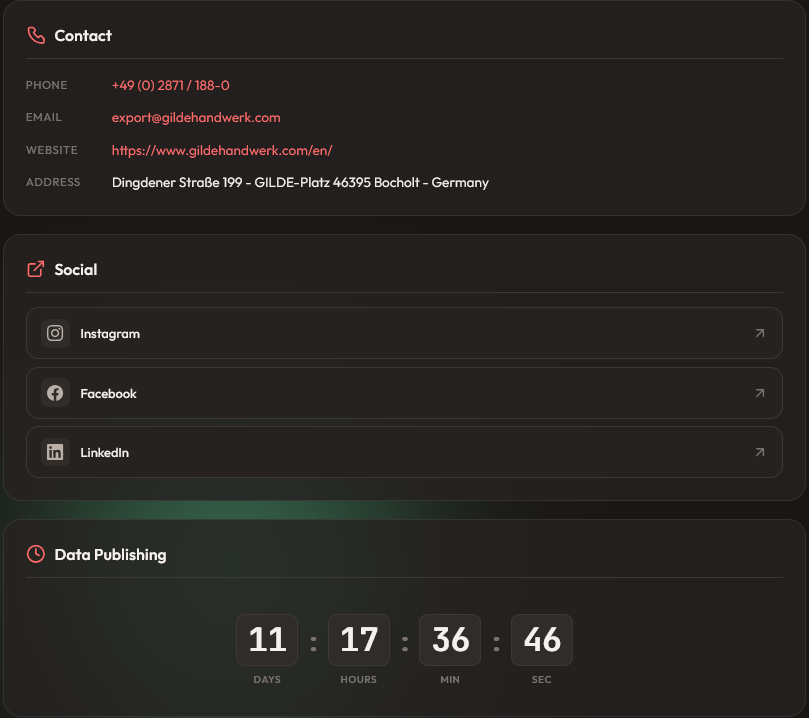Click the SEC label under the countdown

[x=542, y=680]
